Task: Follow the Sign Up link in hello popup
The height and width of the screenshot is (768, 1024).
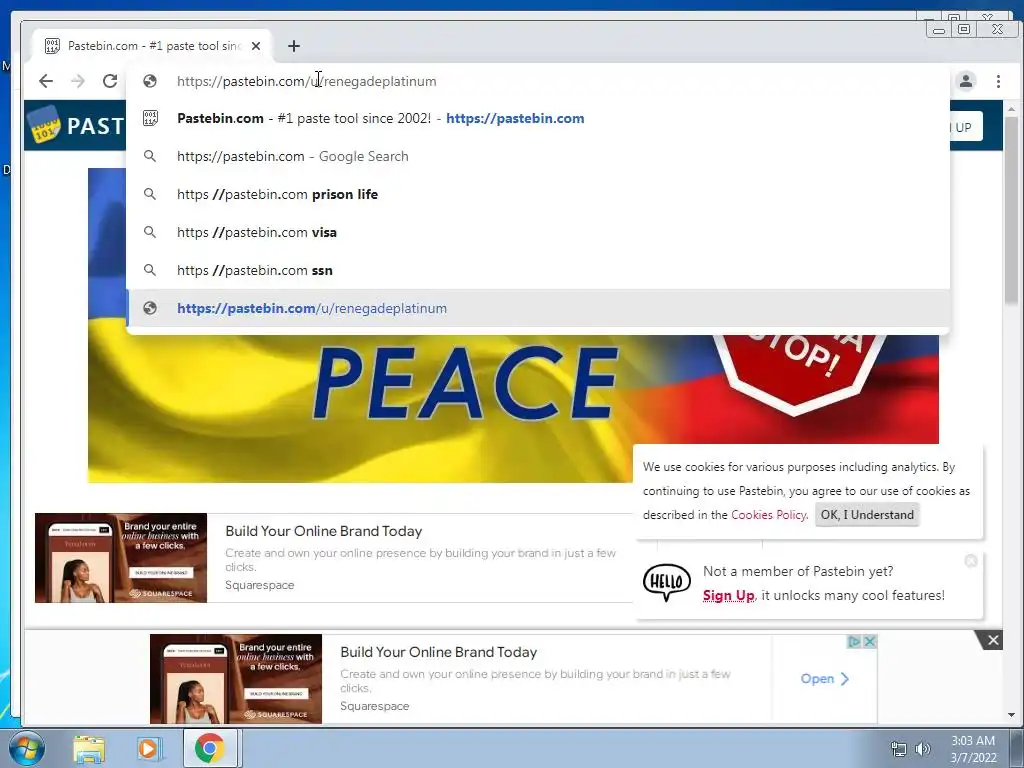Action: coord(728,596)
